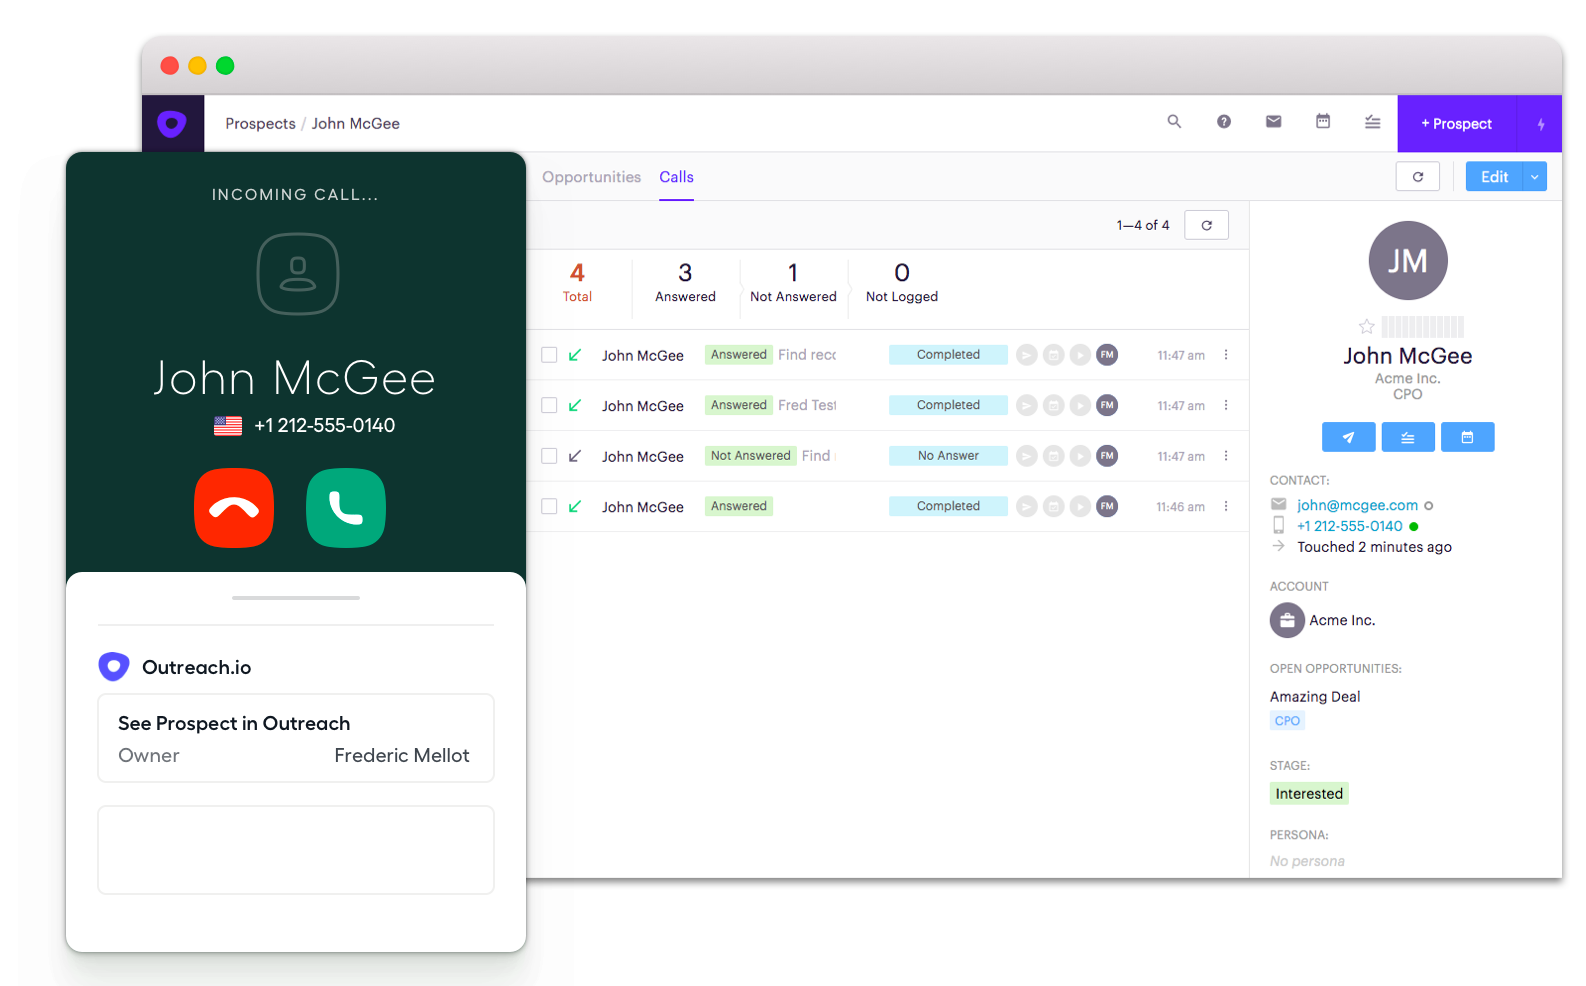Filter calls by Answered count
Screen dimensions: 1586x986
685,283
